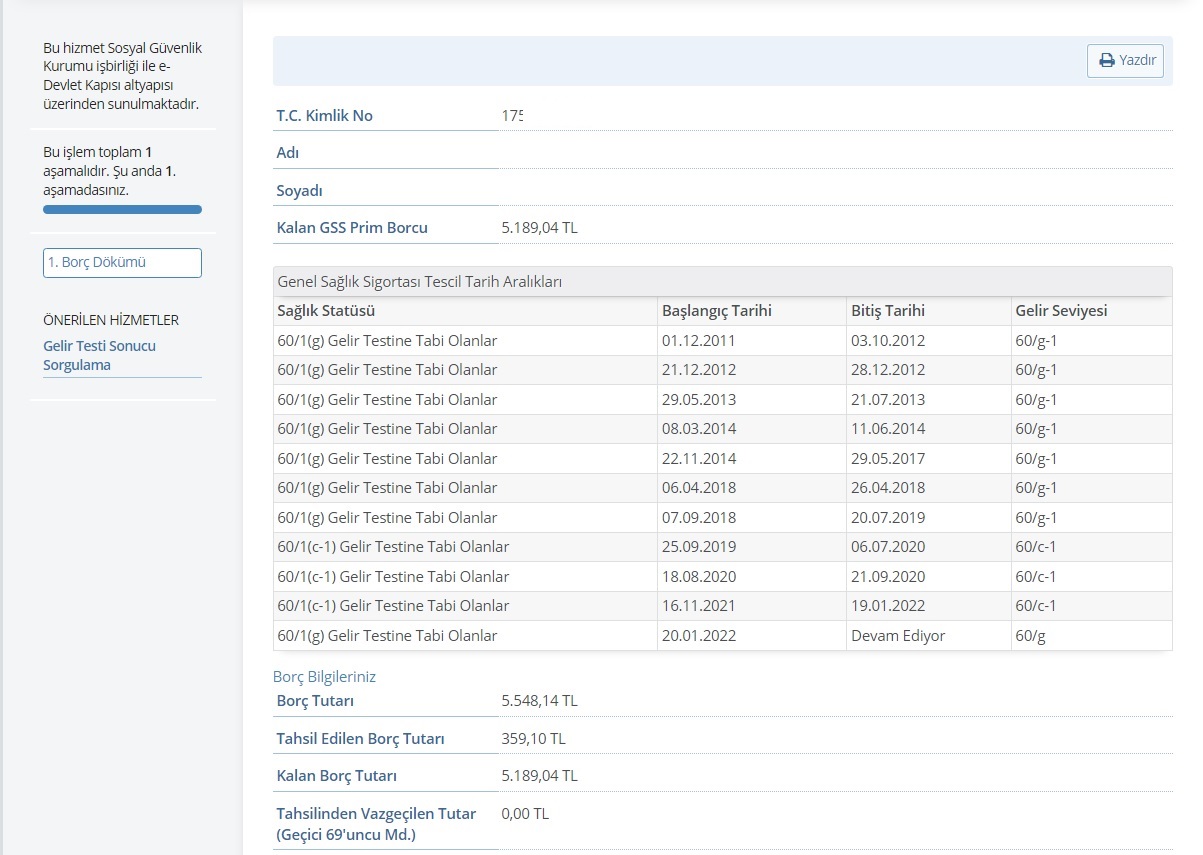Select the start date 07.09.2018
This screenshot has width=1203, height=855.
(x=699, y=517)
